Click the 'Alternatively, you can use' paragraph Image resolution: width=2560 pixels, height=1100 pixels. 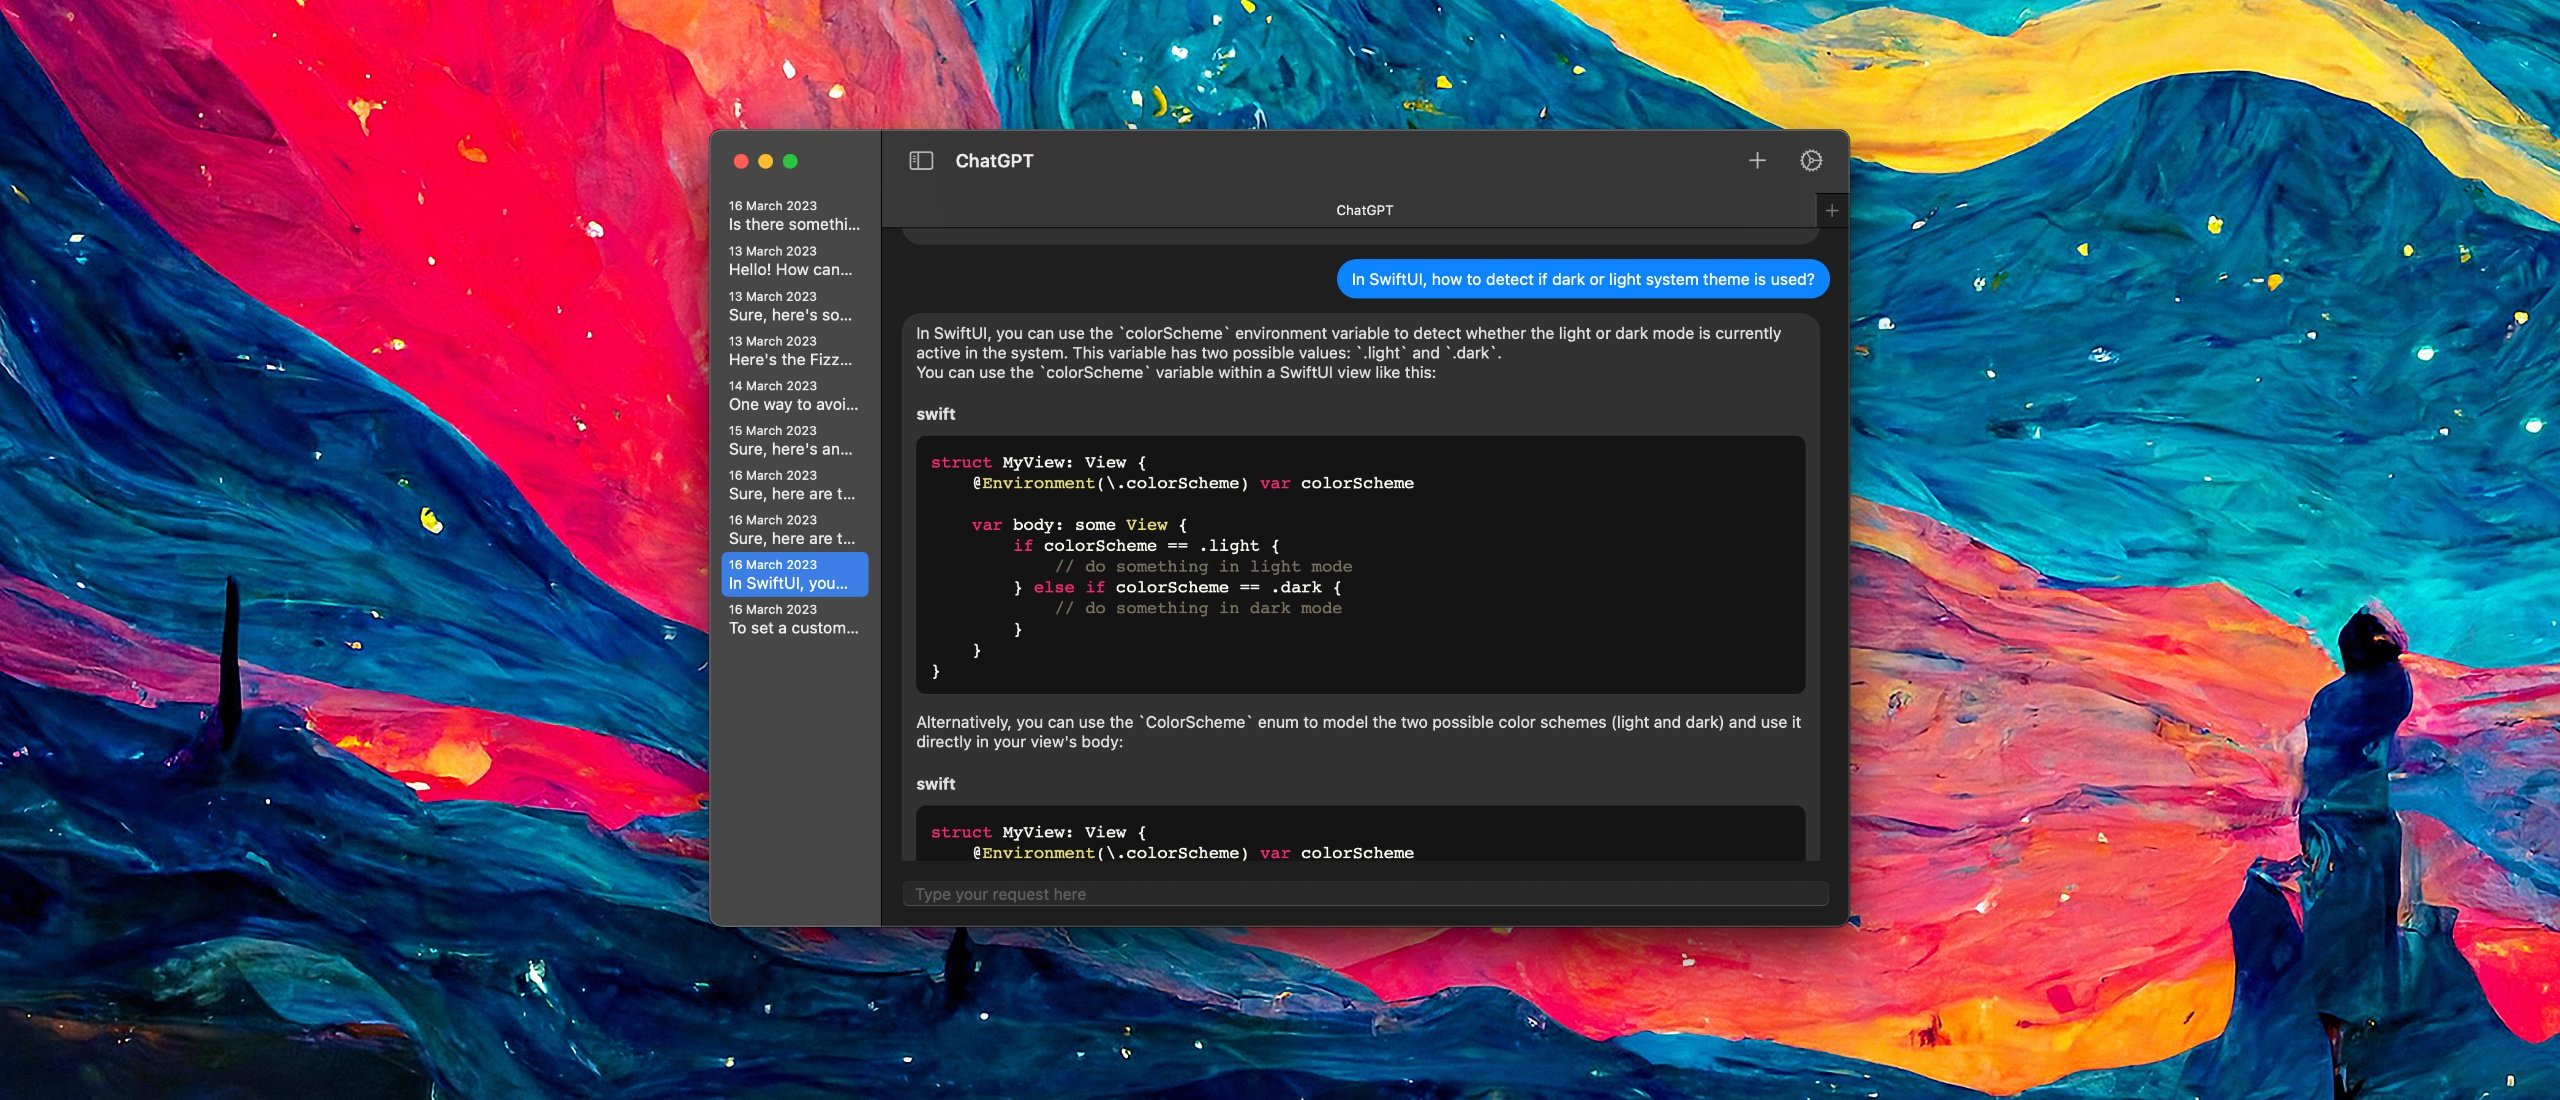coord(1358,732)
